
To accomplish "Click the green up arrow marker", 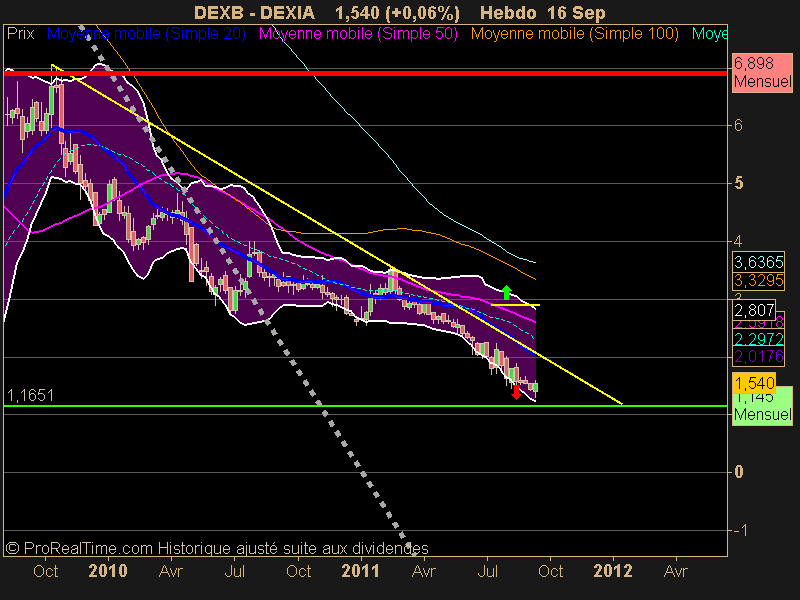I will [506, 292].
